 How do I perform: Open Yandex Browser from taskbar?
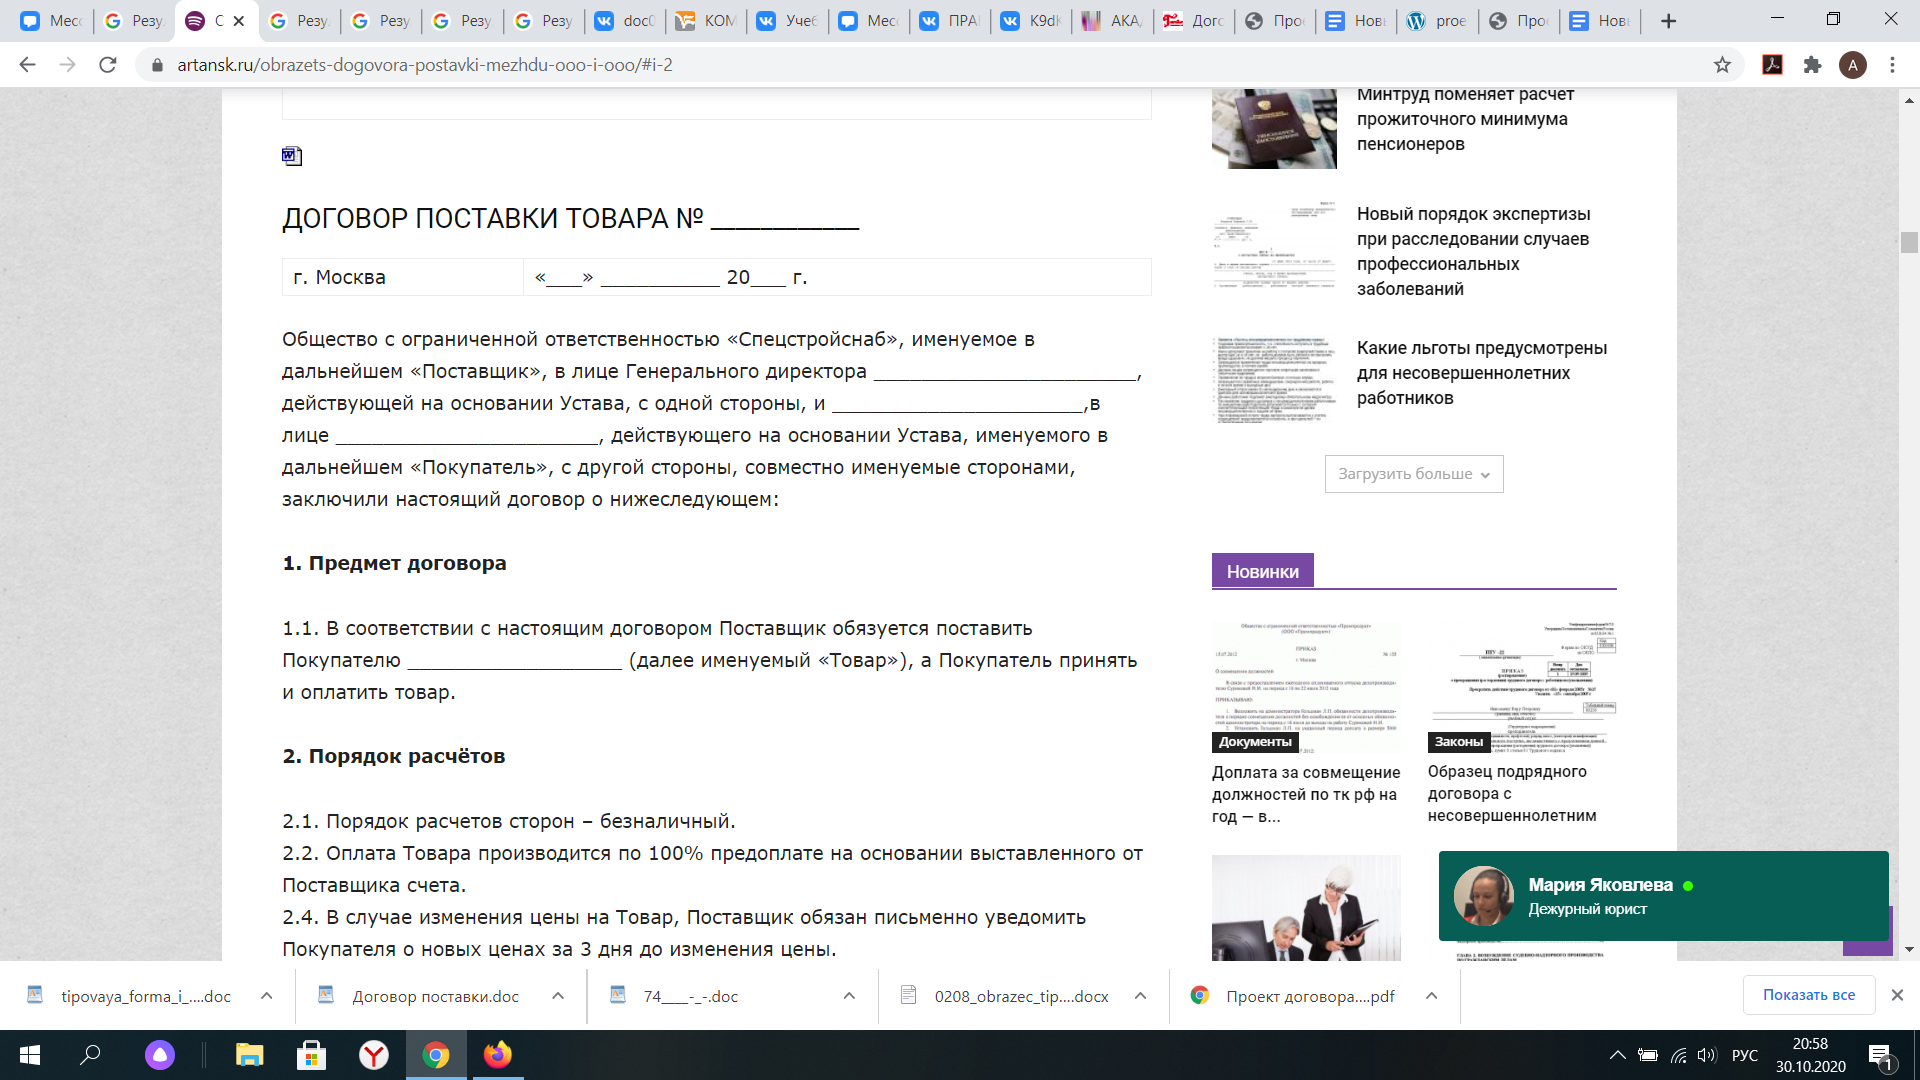tap(373, 1055)
